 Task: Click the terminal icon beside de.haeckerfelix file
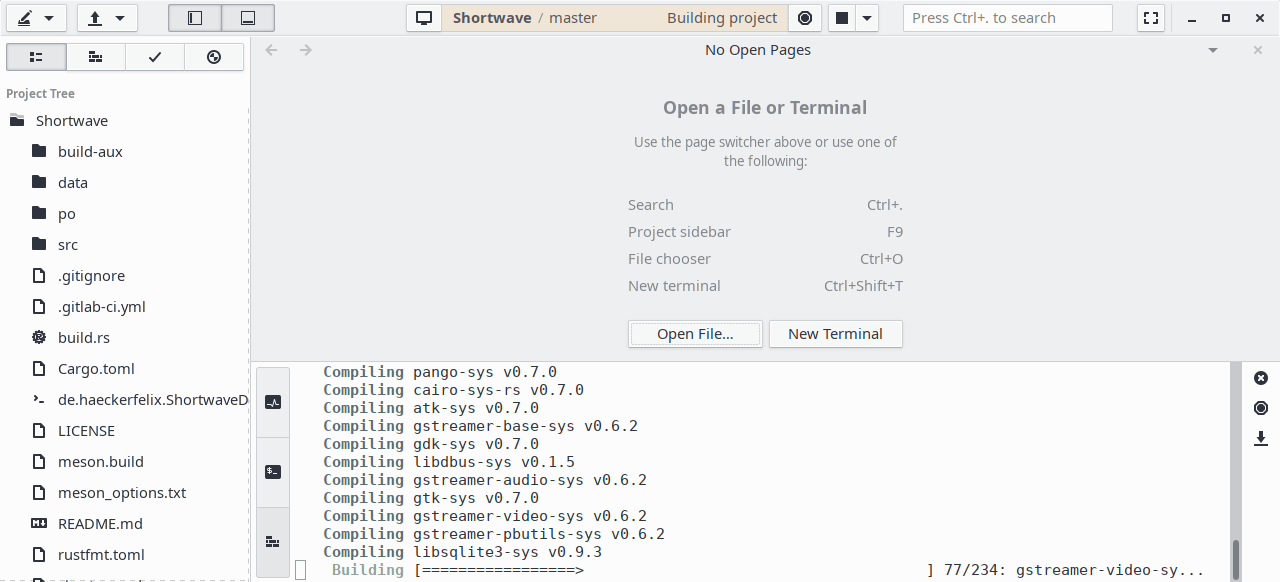click(39, 399)
